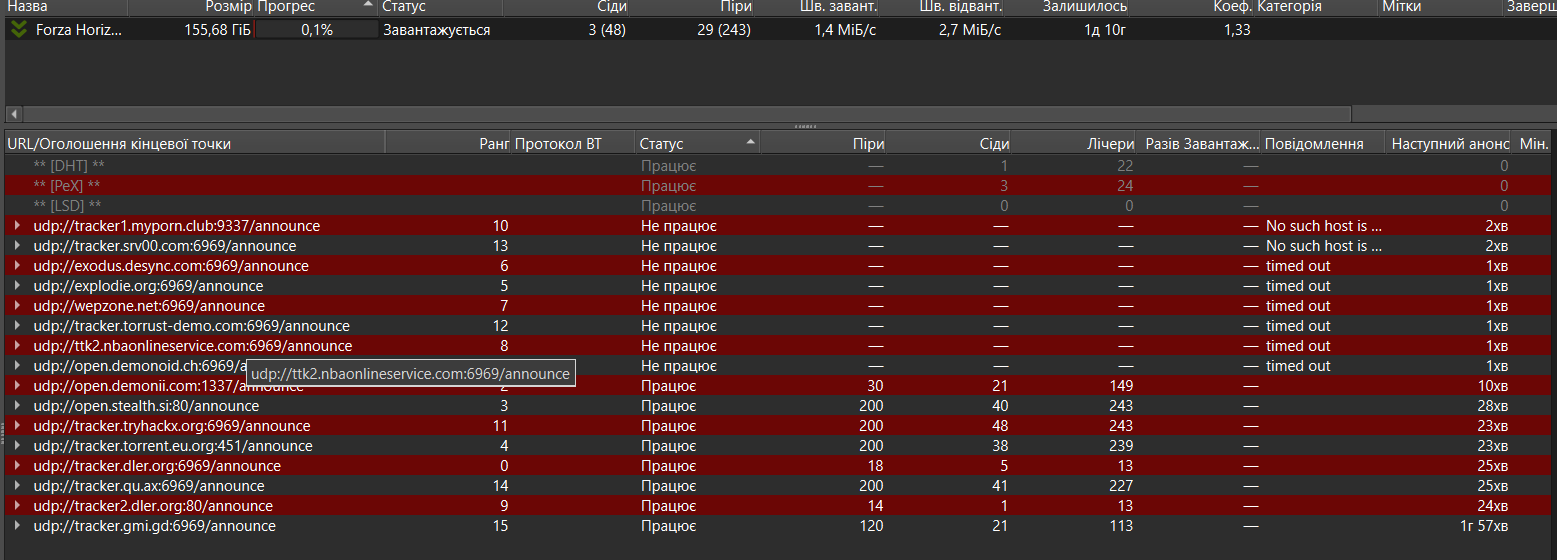The height and width of the screenshot is (560, 1557).
Task: Sort torrents by the Залишилось column
Action: (x=1066, y=7)
